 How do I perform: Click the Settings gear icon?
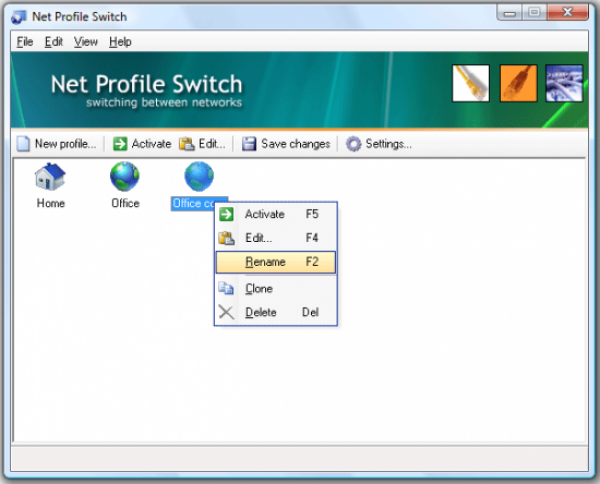click(x=353, y=144)
